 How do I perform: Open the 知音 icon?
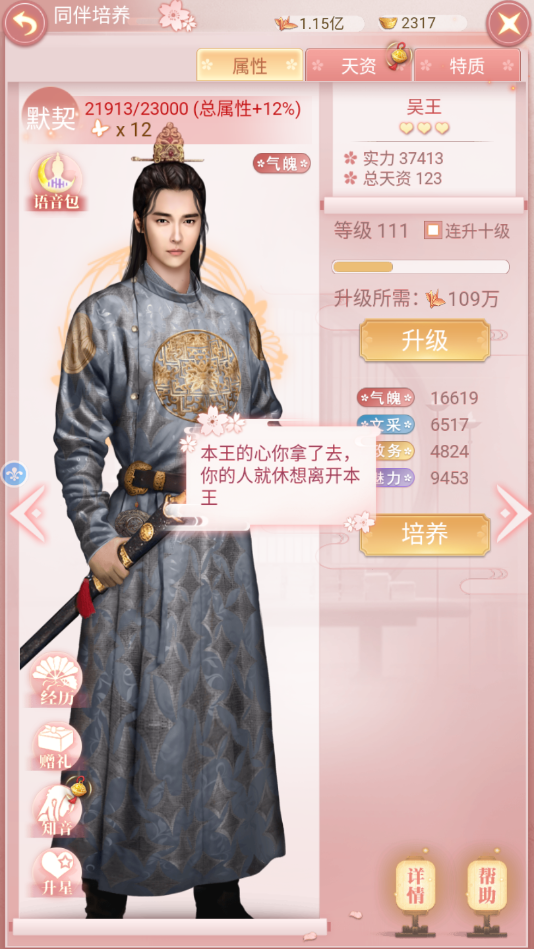pos(58,810)
